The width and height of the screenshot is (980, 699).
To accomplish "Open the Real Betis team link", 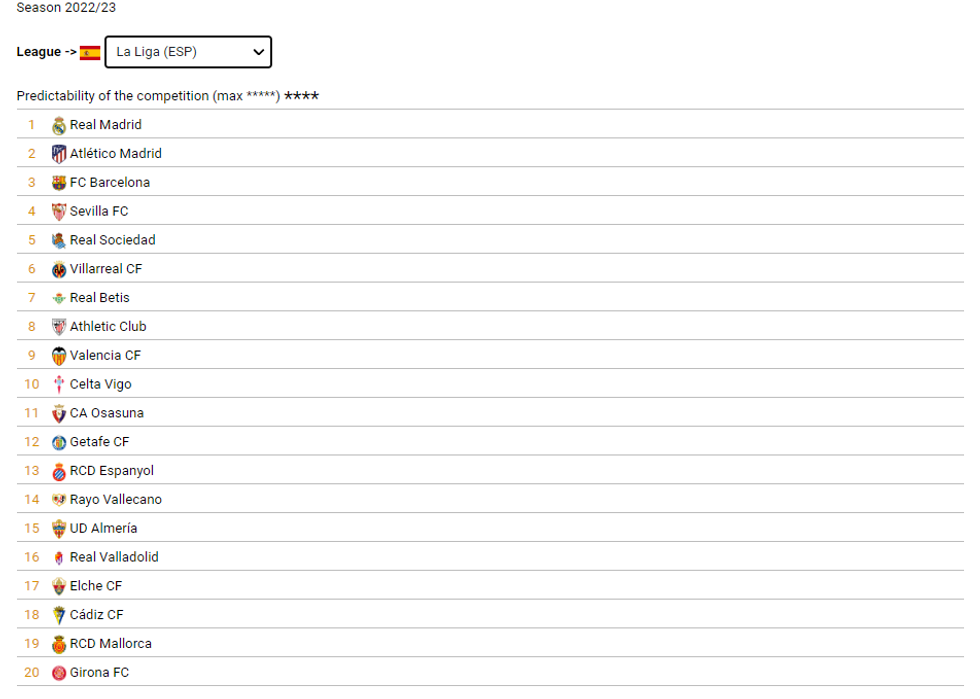I will [99, 298].
